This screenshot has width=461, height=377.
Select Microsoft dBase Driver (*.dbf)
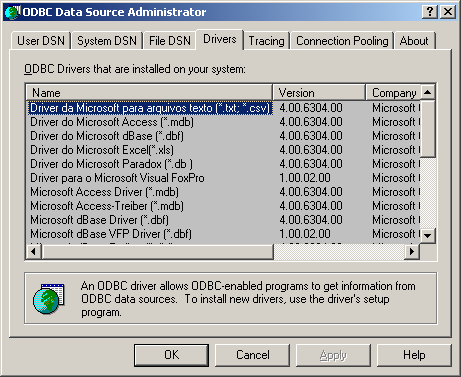click(99, 220)
